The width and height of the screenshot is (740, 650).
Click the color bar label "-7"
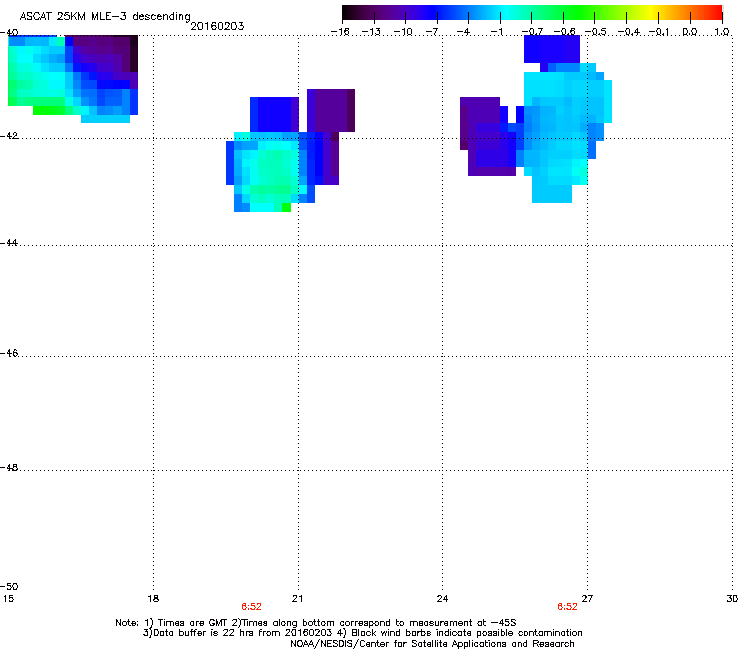[434, 32]
